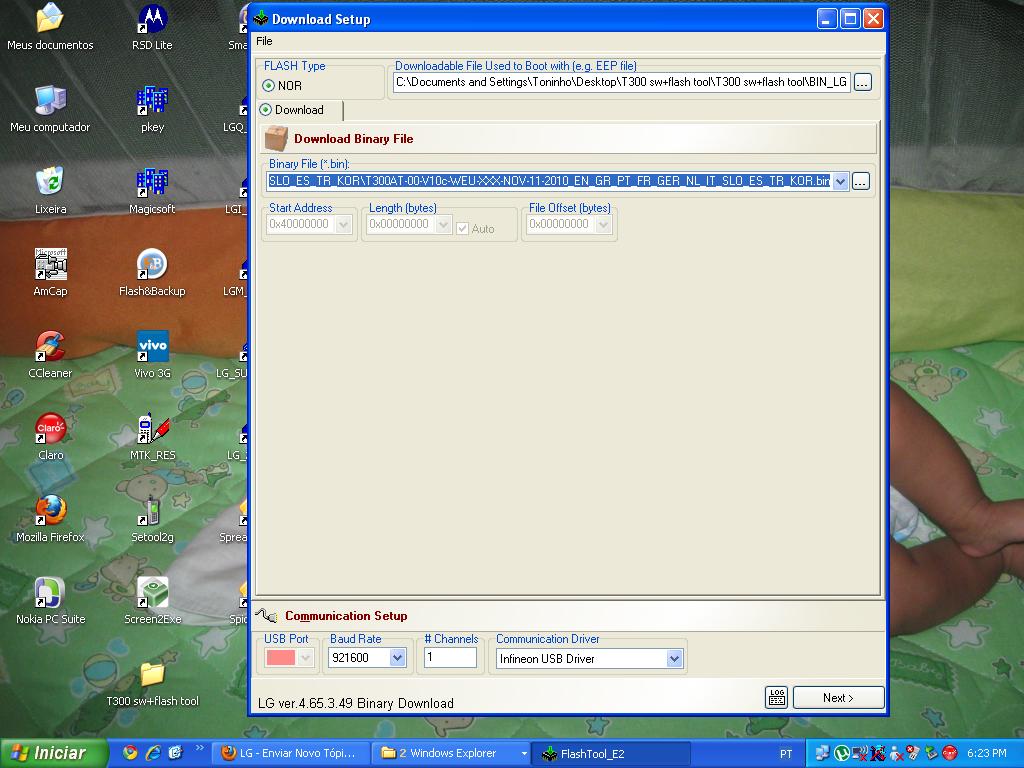
Task: Click the Next button
Action: [x=839, y=697]
